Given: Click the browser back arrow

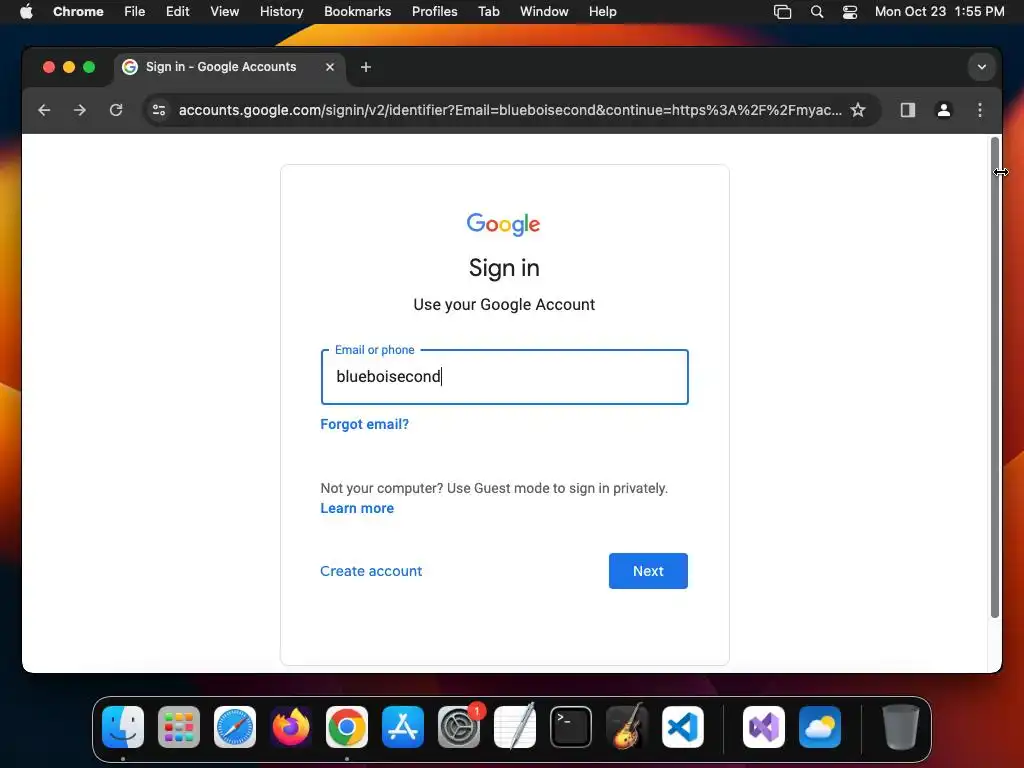Looking at the screenshot, I should 44,110.
